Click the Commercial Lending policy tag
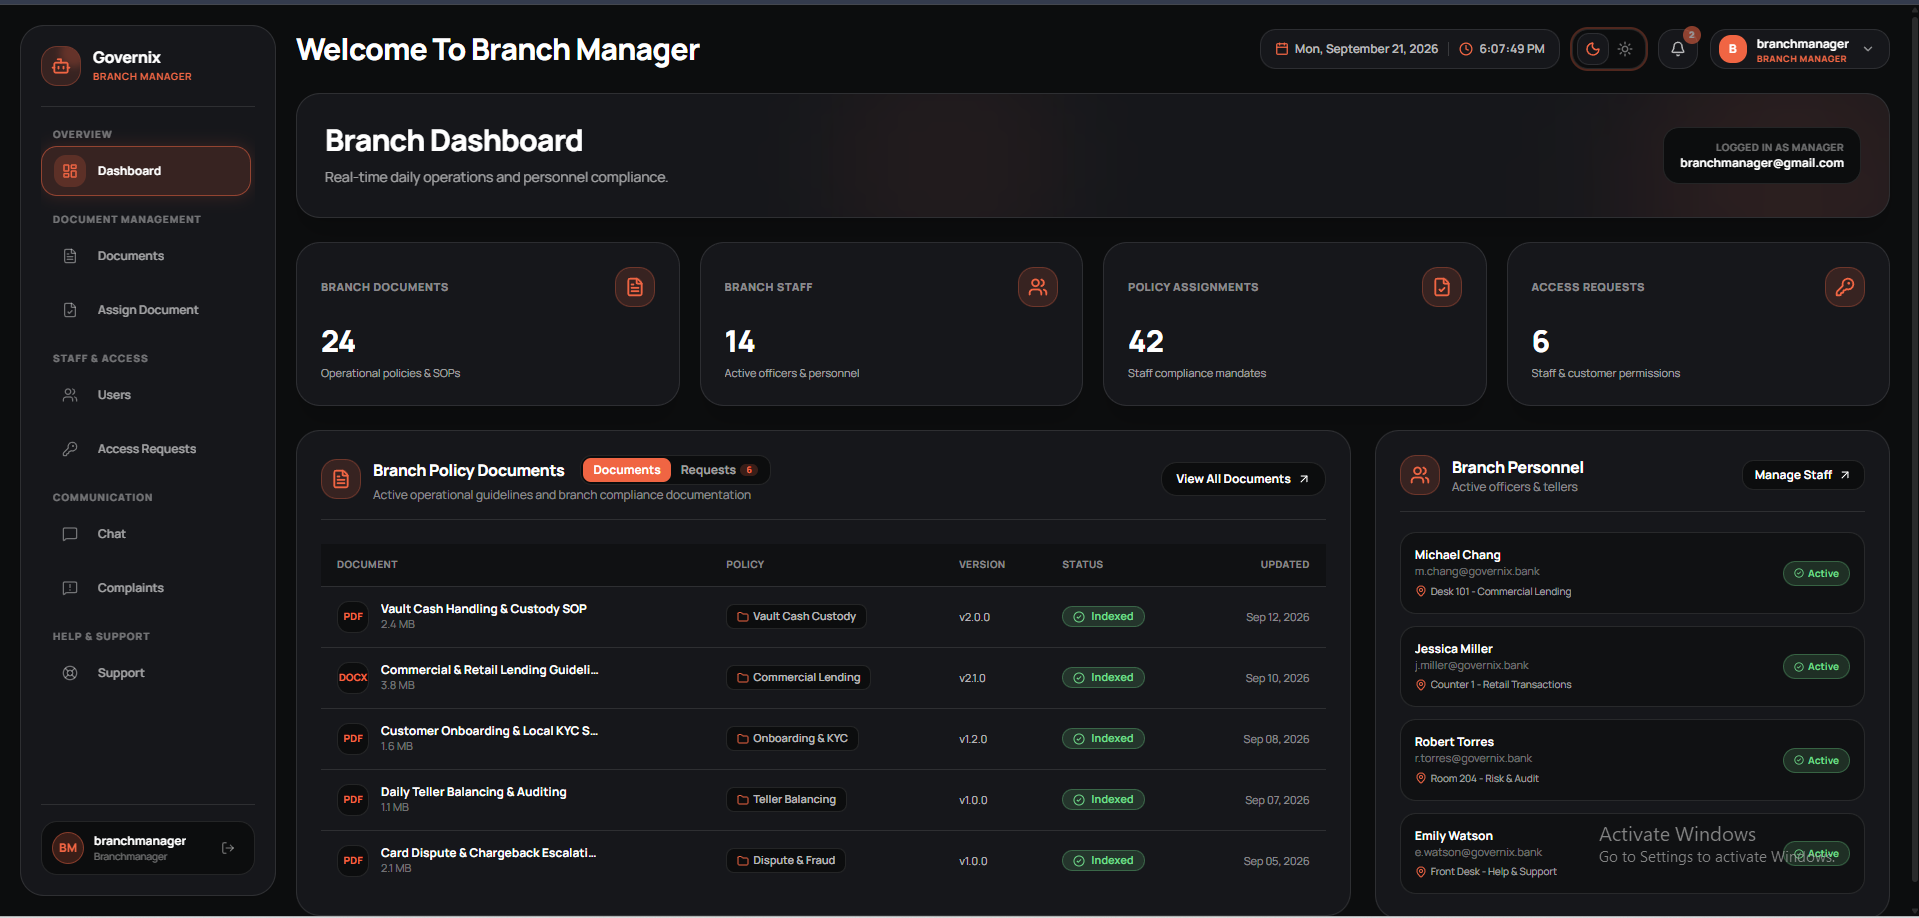This screenshot has height=918, width=1919. pyautogui.click(x=798, y=678)
